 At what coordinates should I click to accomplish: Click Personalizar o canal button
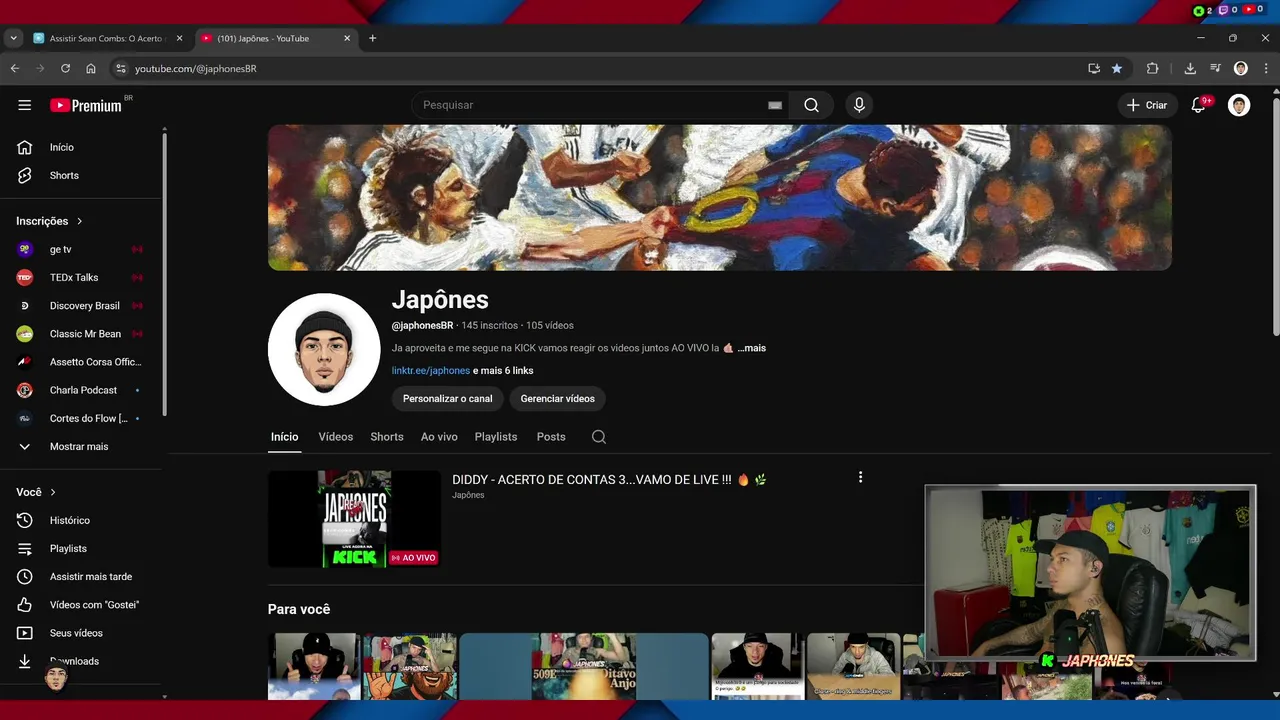[448, 398]
